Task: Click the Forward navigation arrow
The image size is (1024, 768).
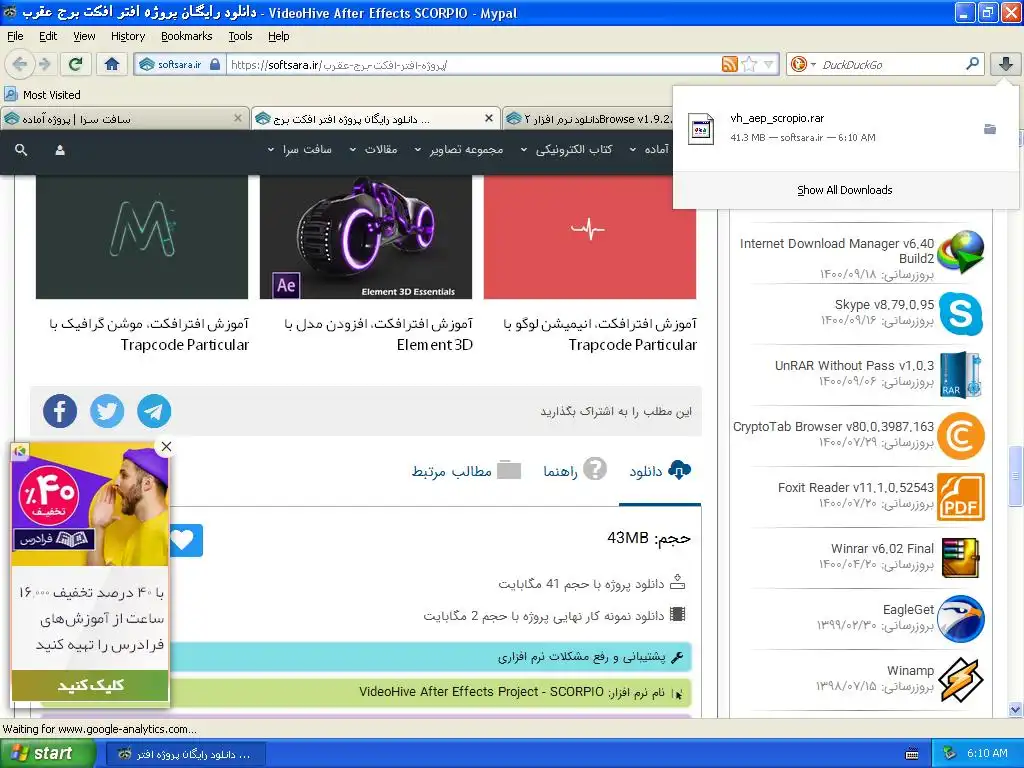Action: pos(44,64)
